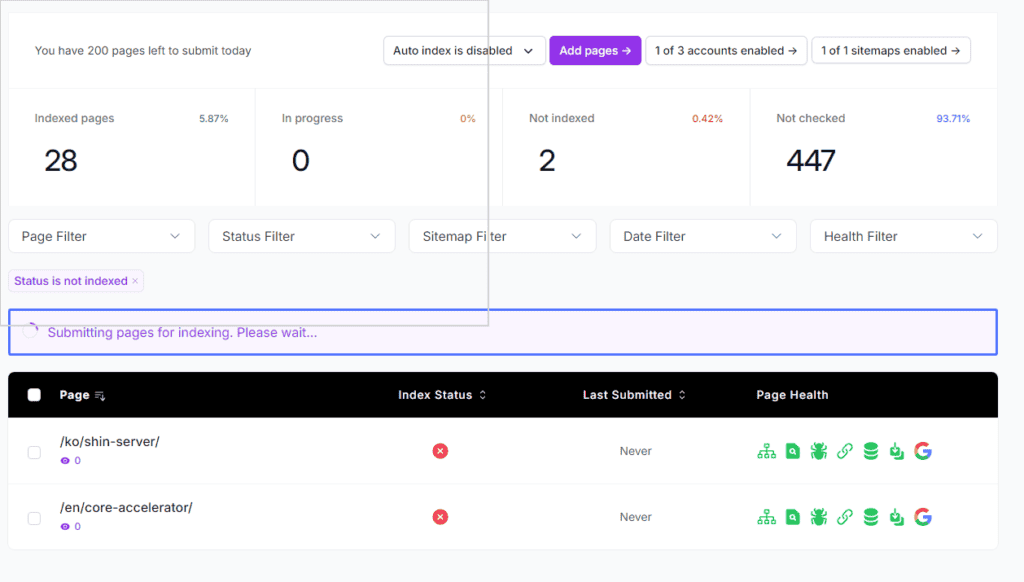The width and height of the screenshot is (1024, 582).
Task: Click 'You have 200 pages left' text
Action: point(143,51)
